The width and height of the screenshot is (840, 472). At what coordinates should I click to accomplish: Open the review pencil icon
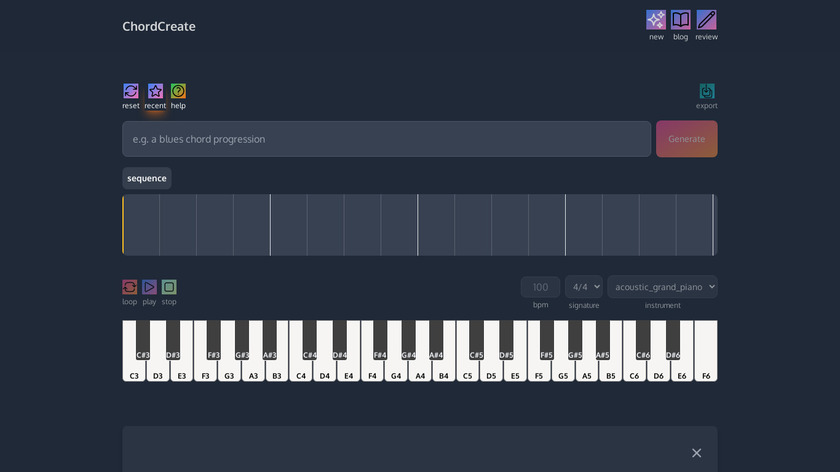pos(706,20)
